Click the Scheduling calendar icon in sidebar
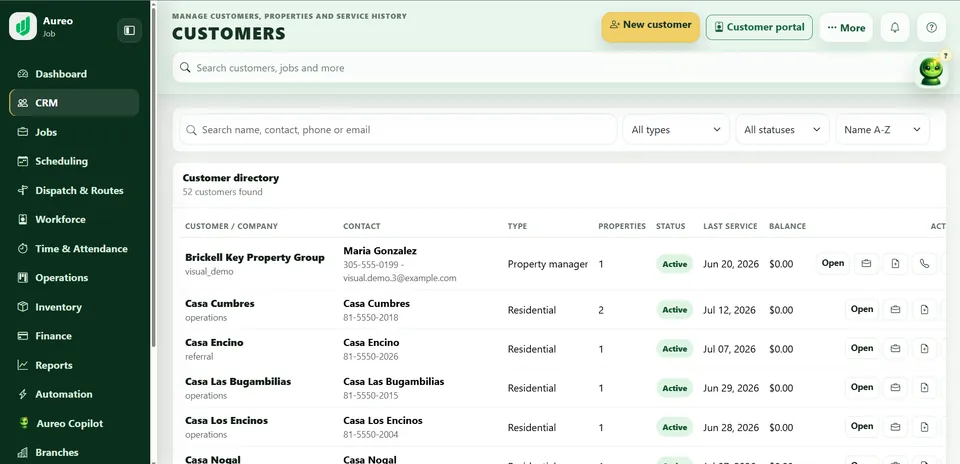 (23, 162)
